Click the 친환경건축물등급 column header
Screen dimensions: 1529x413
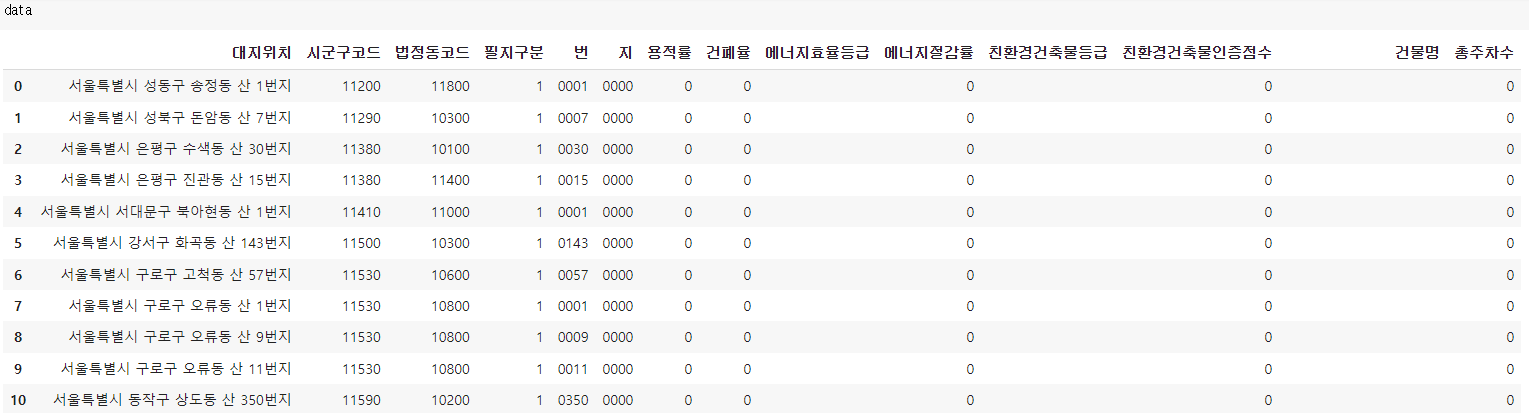pos(1047,52)
